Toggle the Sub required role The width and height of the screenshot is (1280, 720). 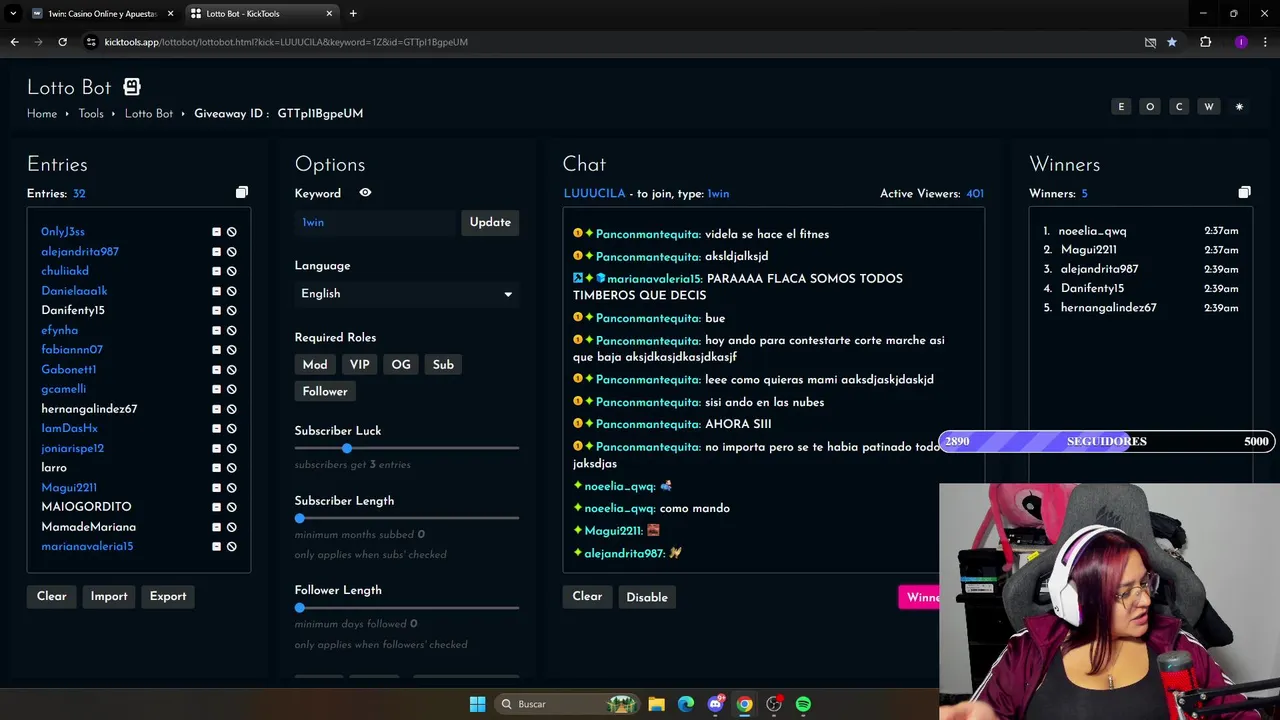tap(443, 365)
